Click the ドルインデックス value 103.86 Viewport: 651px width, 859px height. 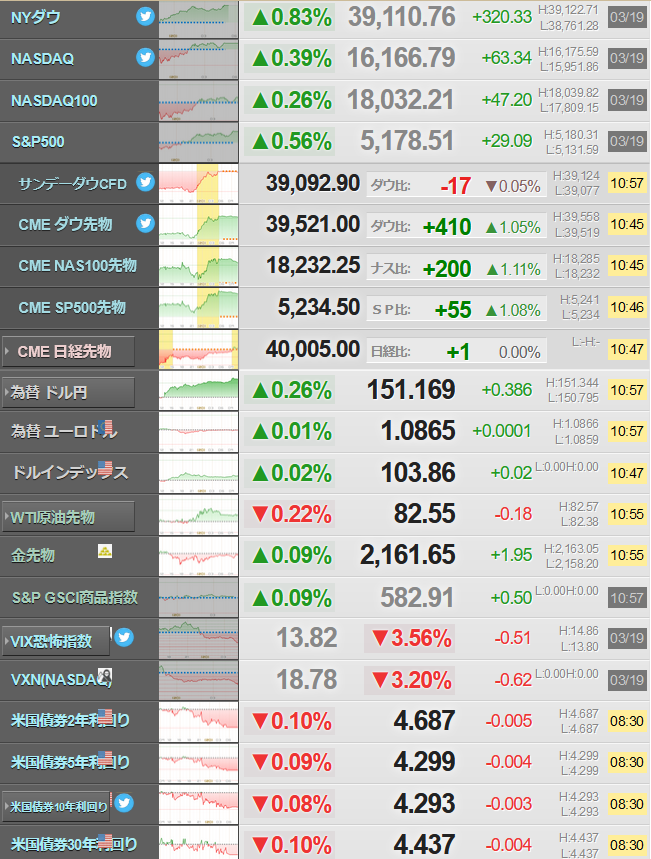pyautogui.click(x=418, y=473)
